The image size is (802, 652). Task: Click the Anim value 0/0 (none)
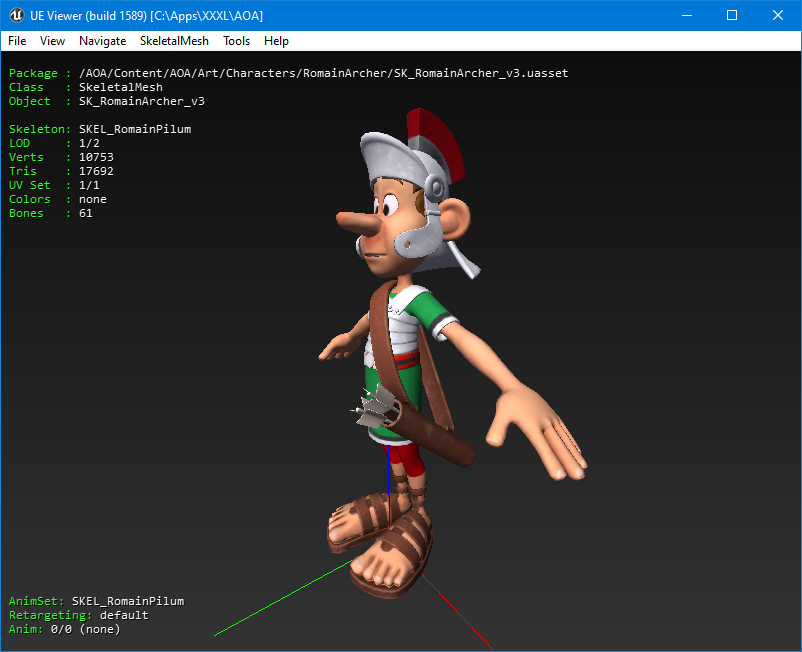tap(85, 629)
